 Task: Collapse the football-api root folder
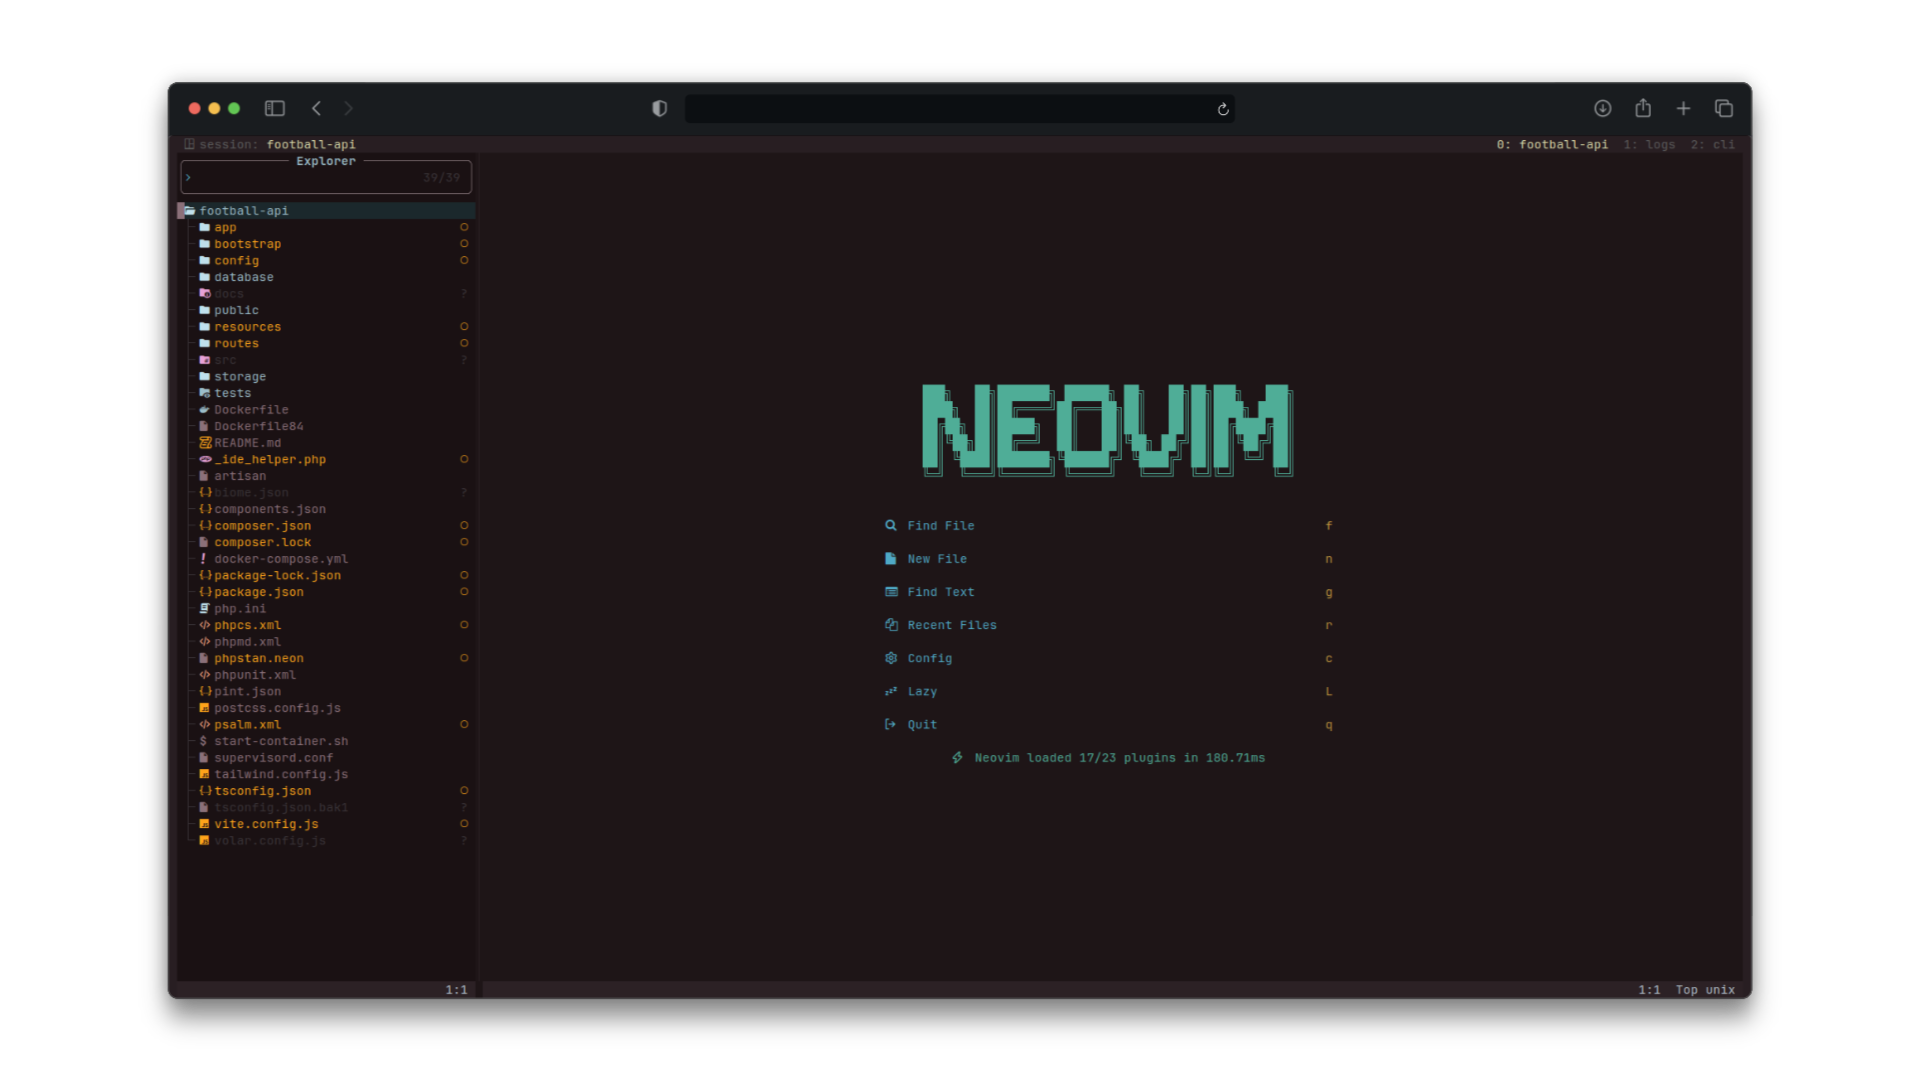[x=243, y=211]
